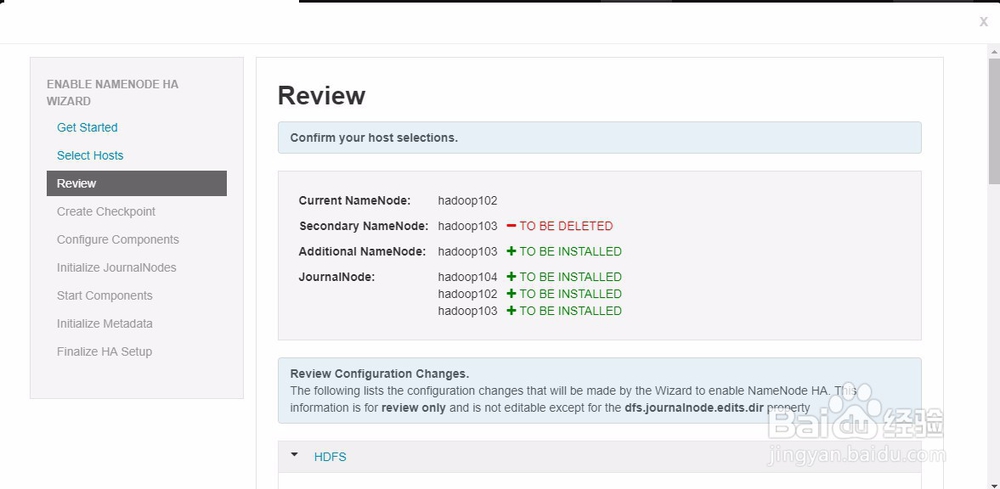Image resolution: width=1000 pixels, height=489 pixels.
Task: Click the vertical scrollbar thumb
Action: coord(994,120)
